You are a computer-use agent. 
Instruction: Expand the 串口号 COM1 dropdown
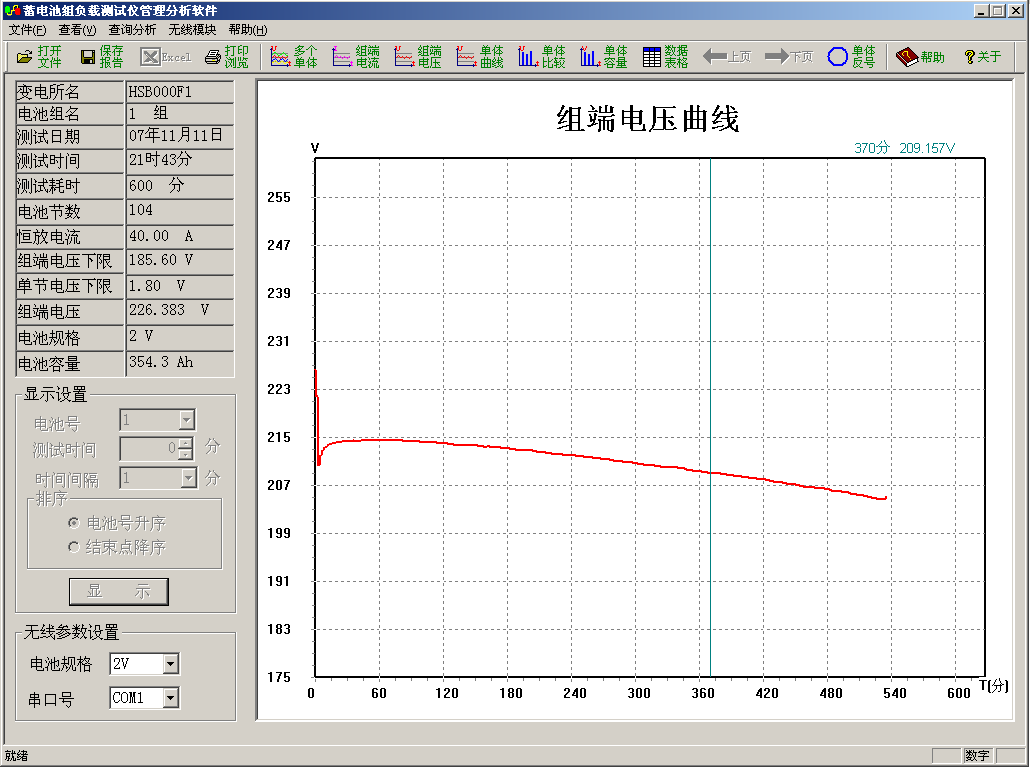tap(170, 698)
